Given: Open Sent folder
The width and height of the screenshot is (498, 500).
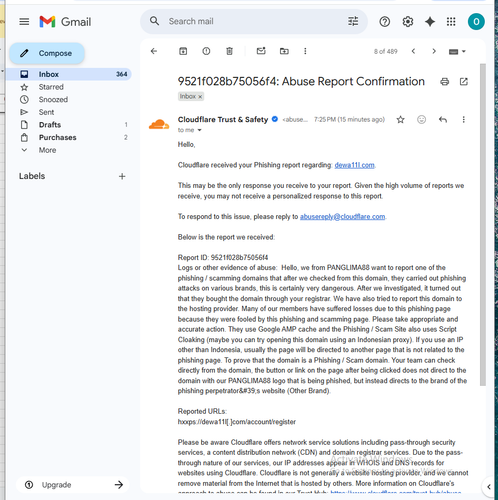Looking at the screenshot, I should 46,112.
